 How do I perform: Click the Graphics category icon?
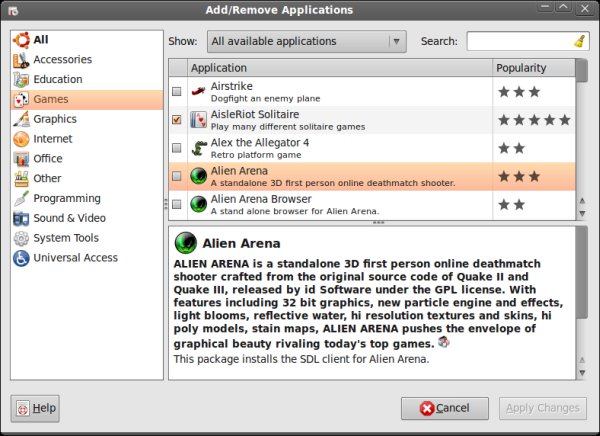pos(20,119)
